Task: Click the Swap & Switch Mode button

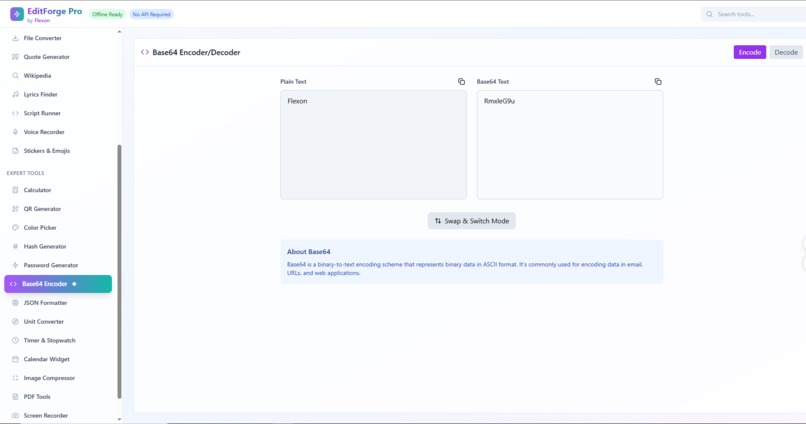Action: [471, 221]
